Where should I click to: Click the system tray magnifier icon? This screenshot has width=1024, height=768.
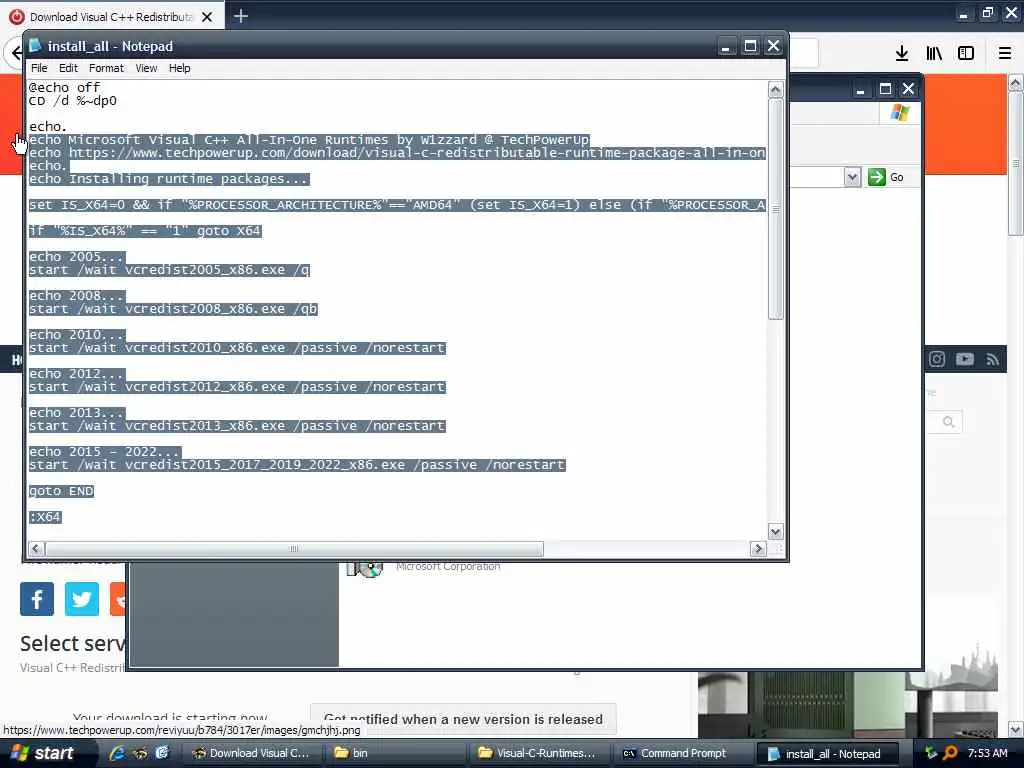pyautogui.click(x=950, y=753)
